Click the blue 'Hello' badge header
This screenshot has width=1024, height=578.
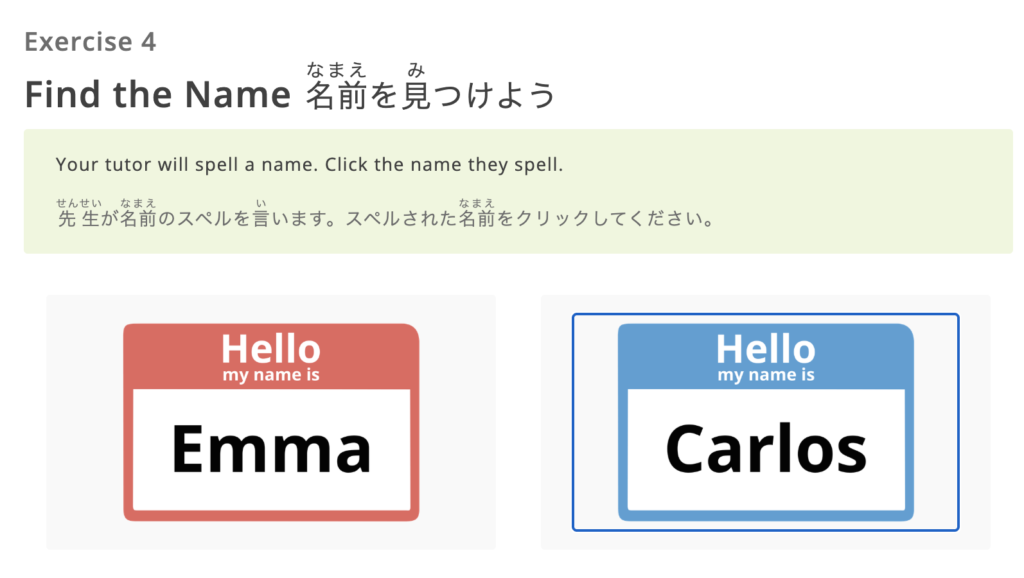[765, 350]
